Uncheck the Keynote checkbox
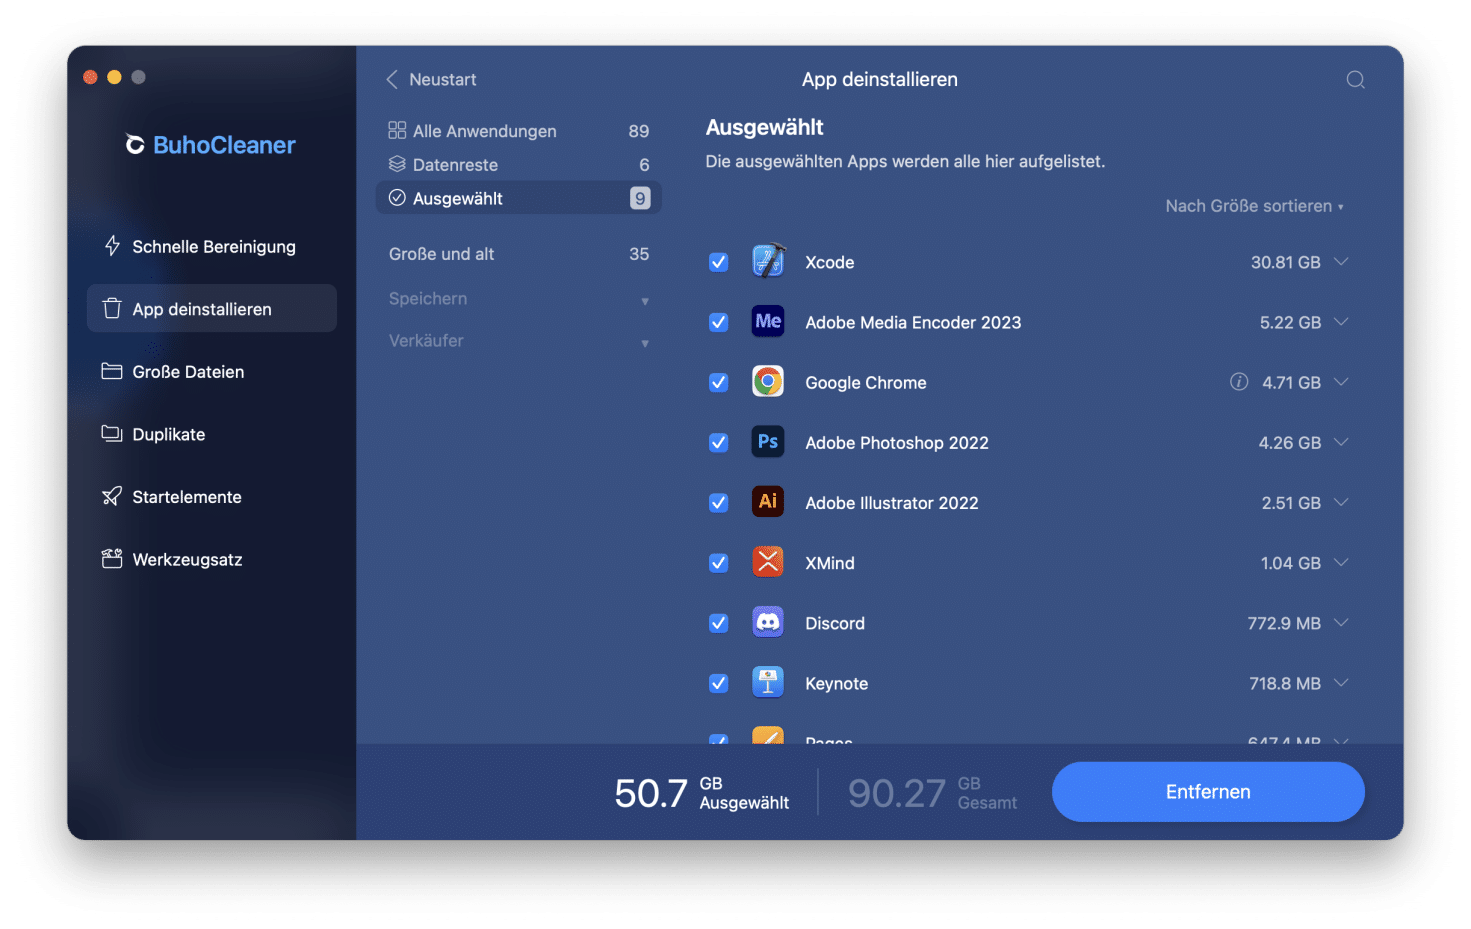This screenshot has height=929, width=1471. 718,683
